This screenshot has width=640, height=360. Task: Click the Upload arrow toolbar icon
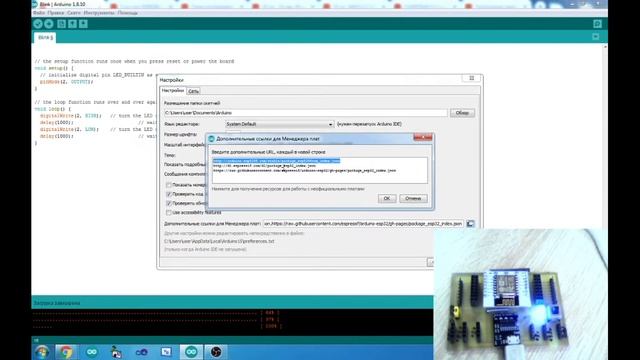point(49,24)
